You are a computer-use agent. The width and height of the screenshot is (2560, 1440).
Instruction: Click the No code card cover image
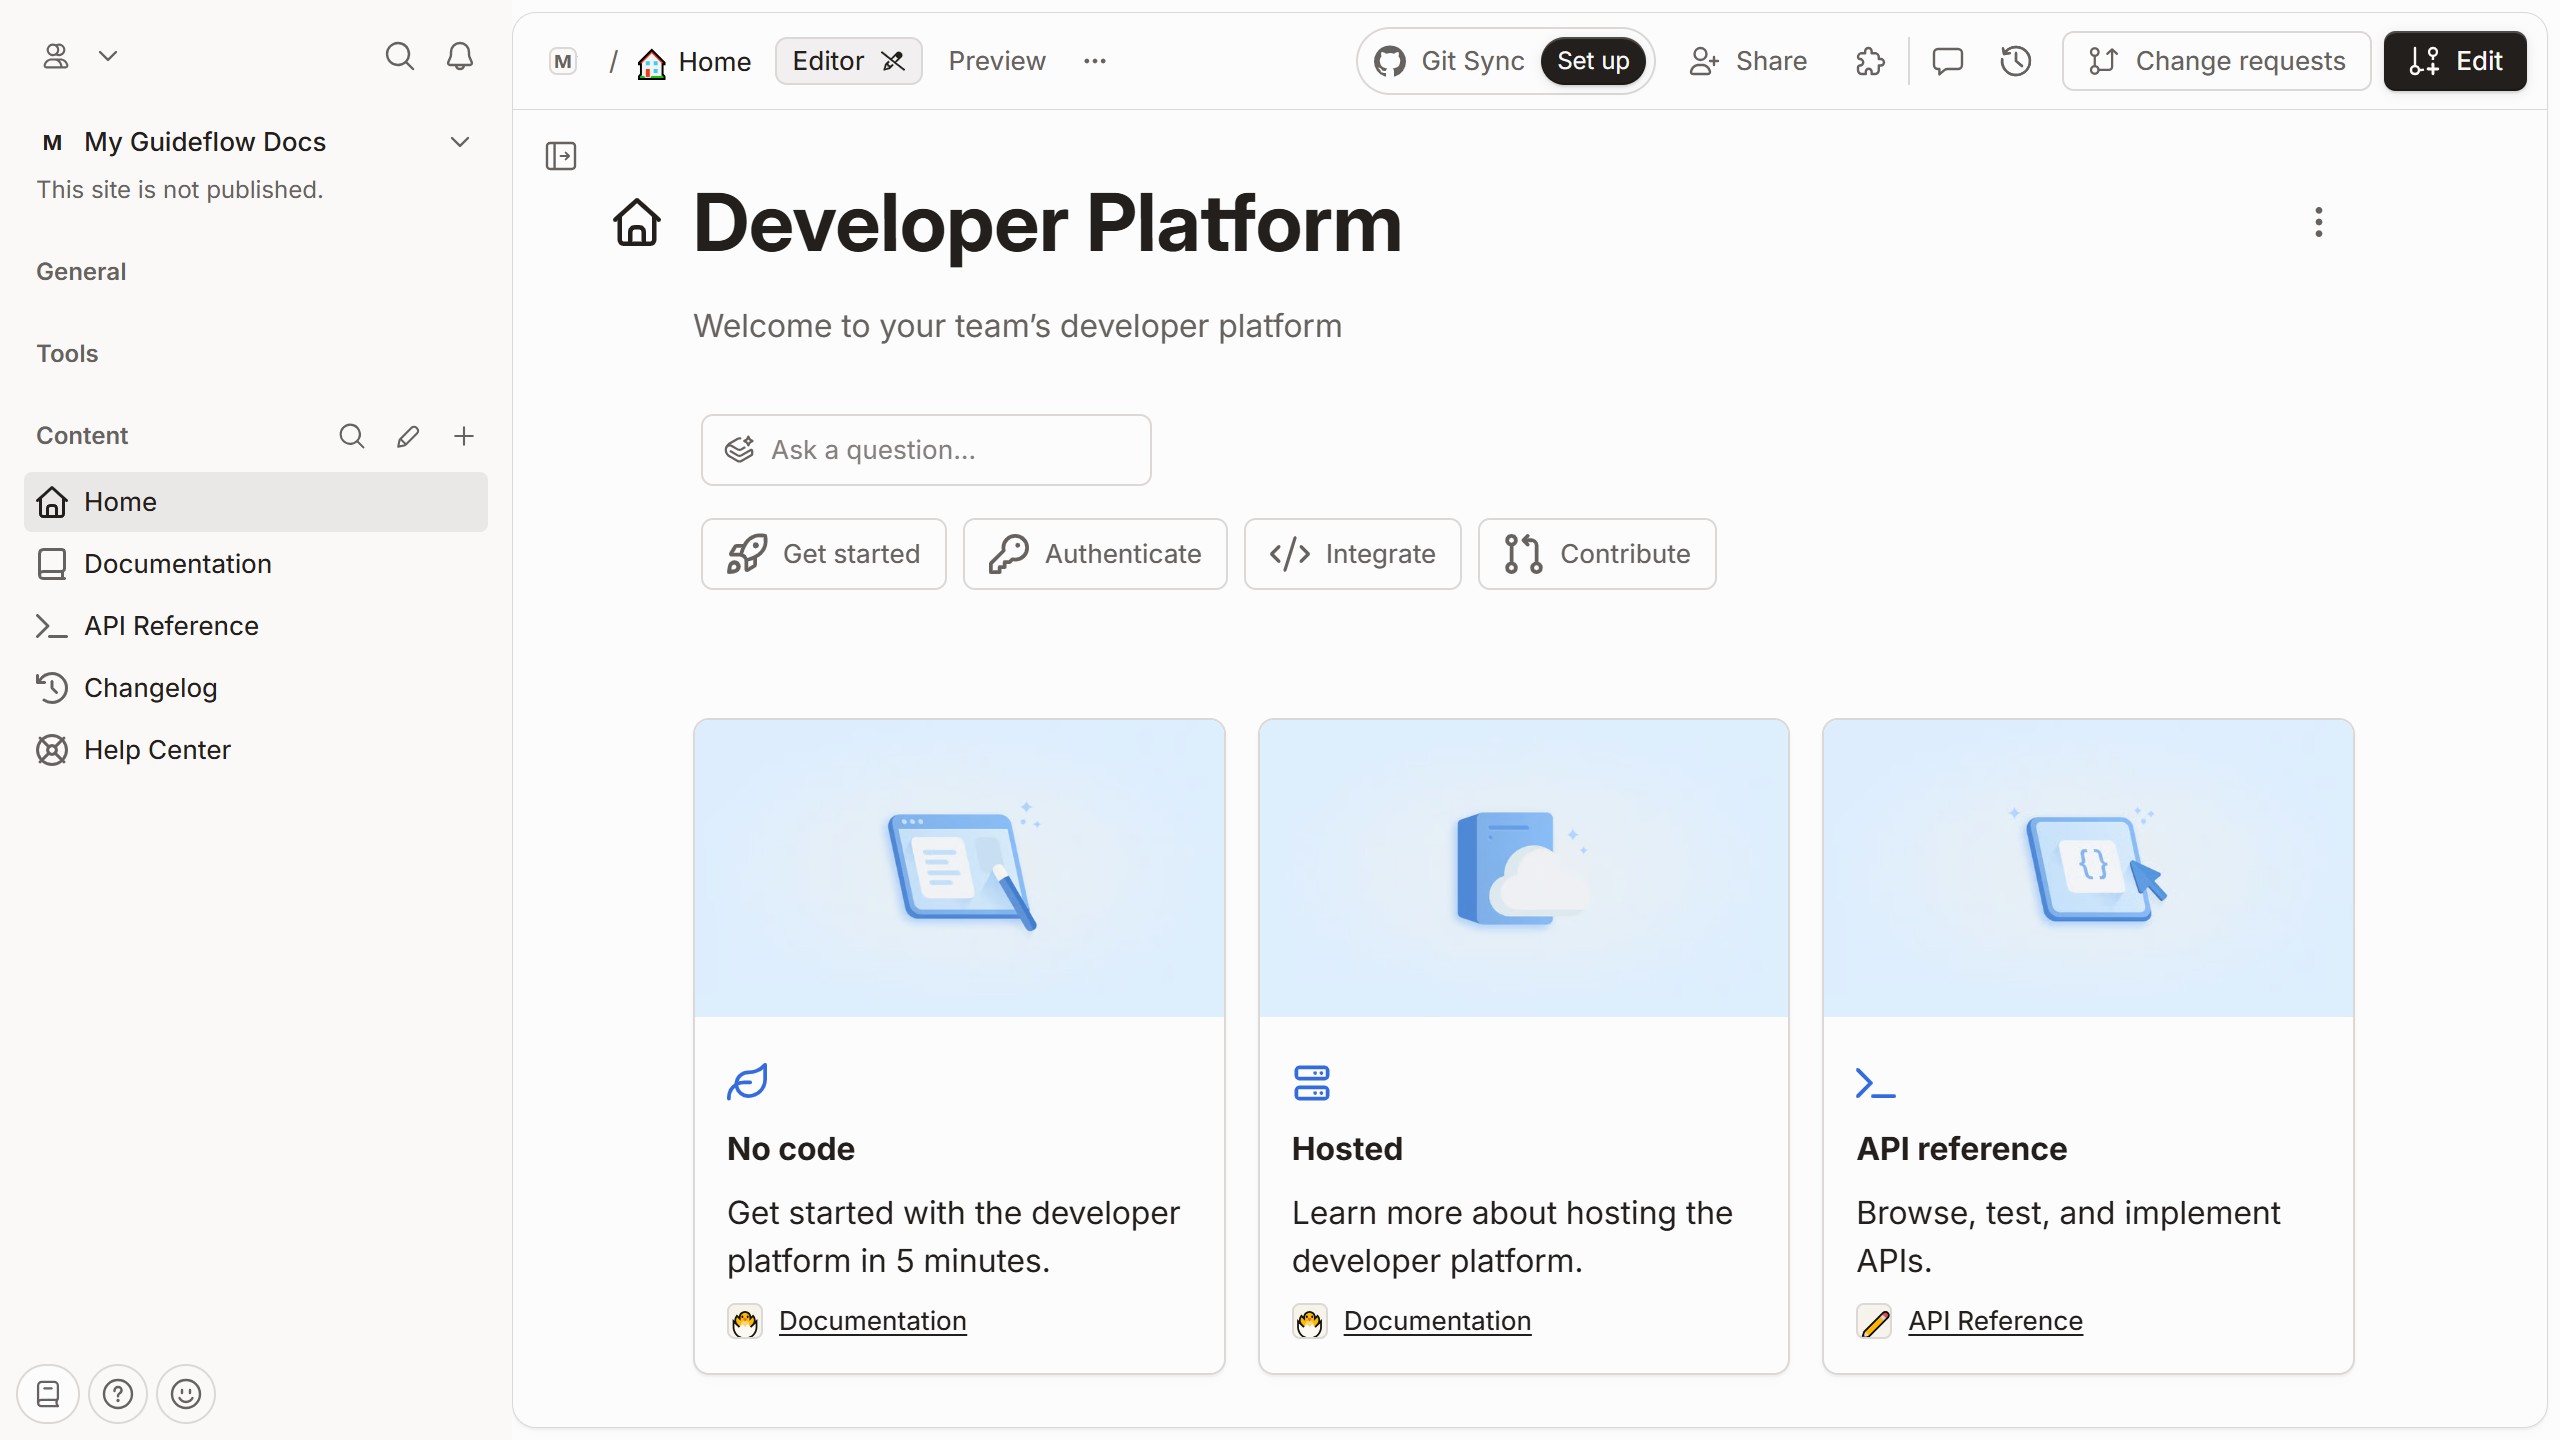point(959,868)
